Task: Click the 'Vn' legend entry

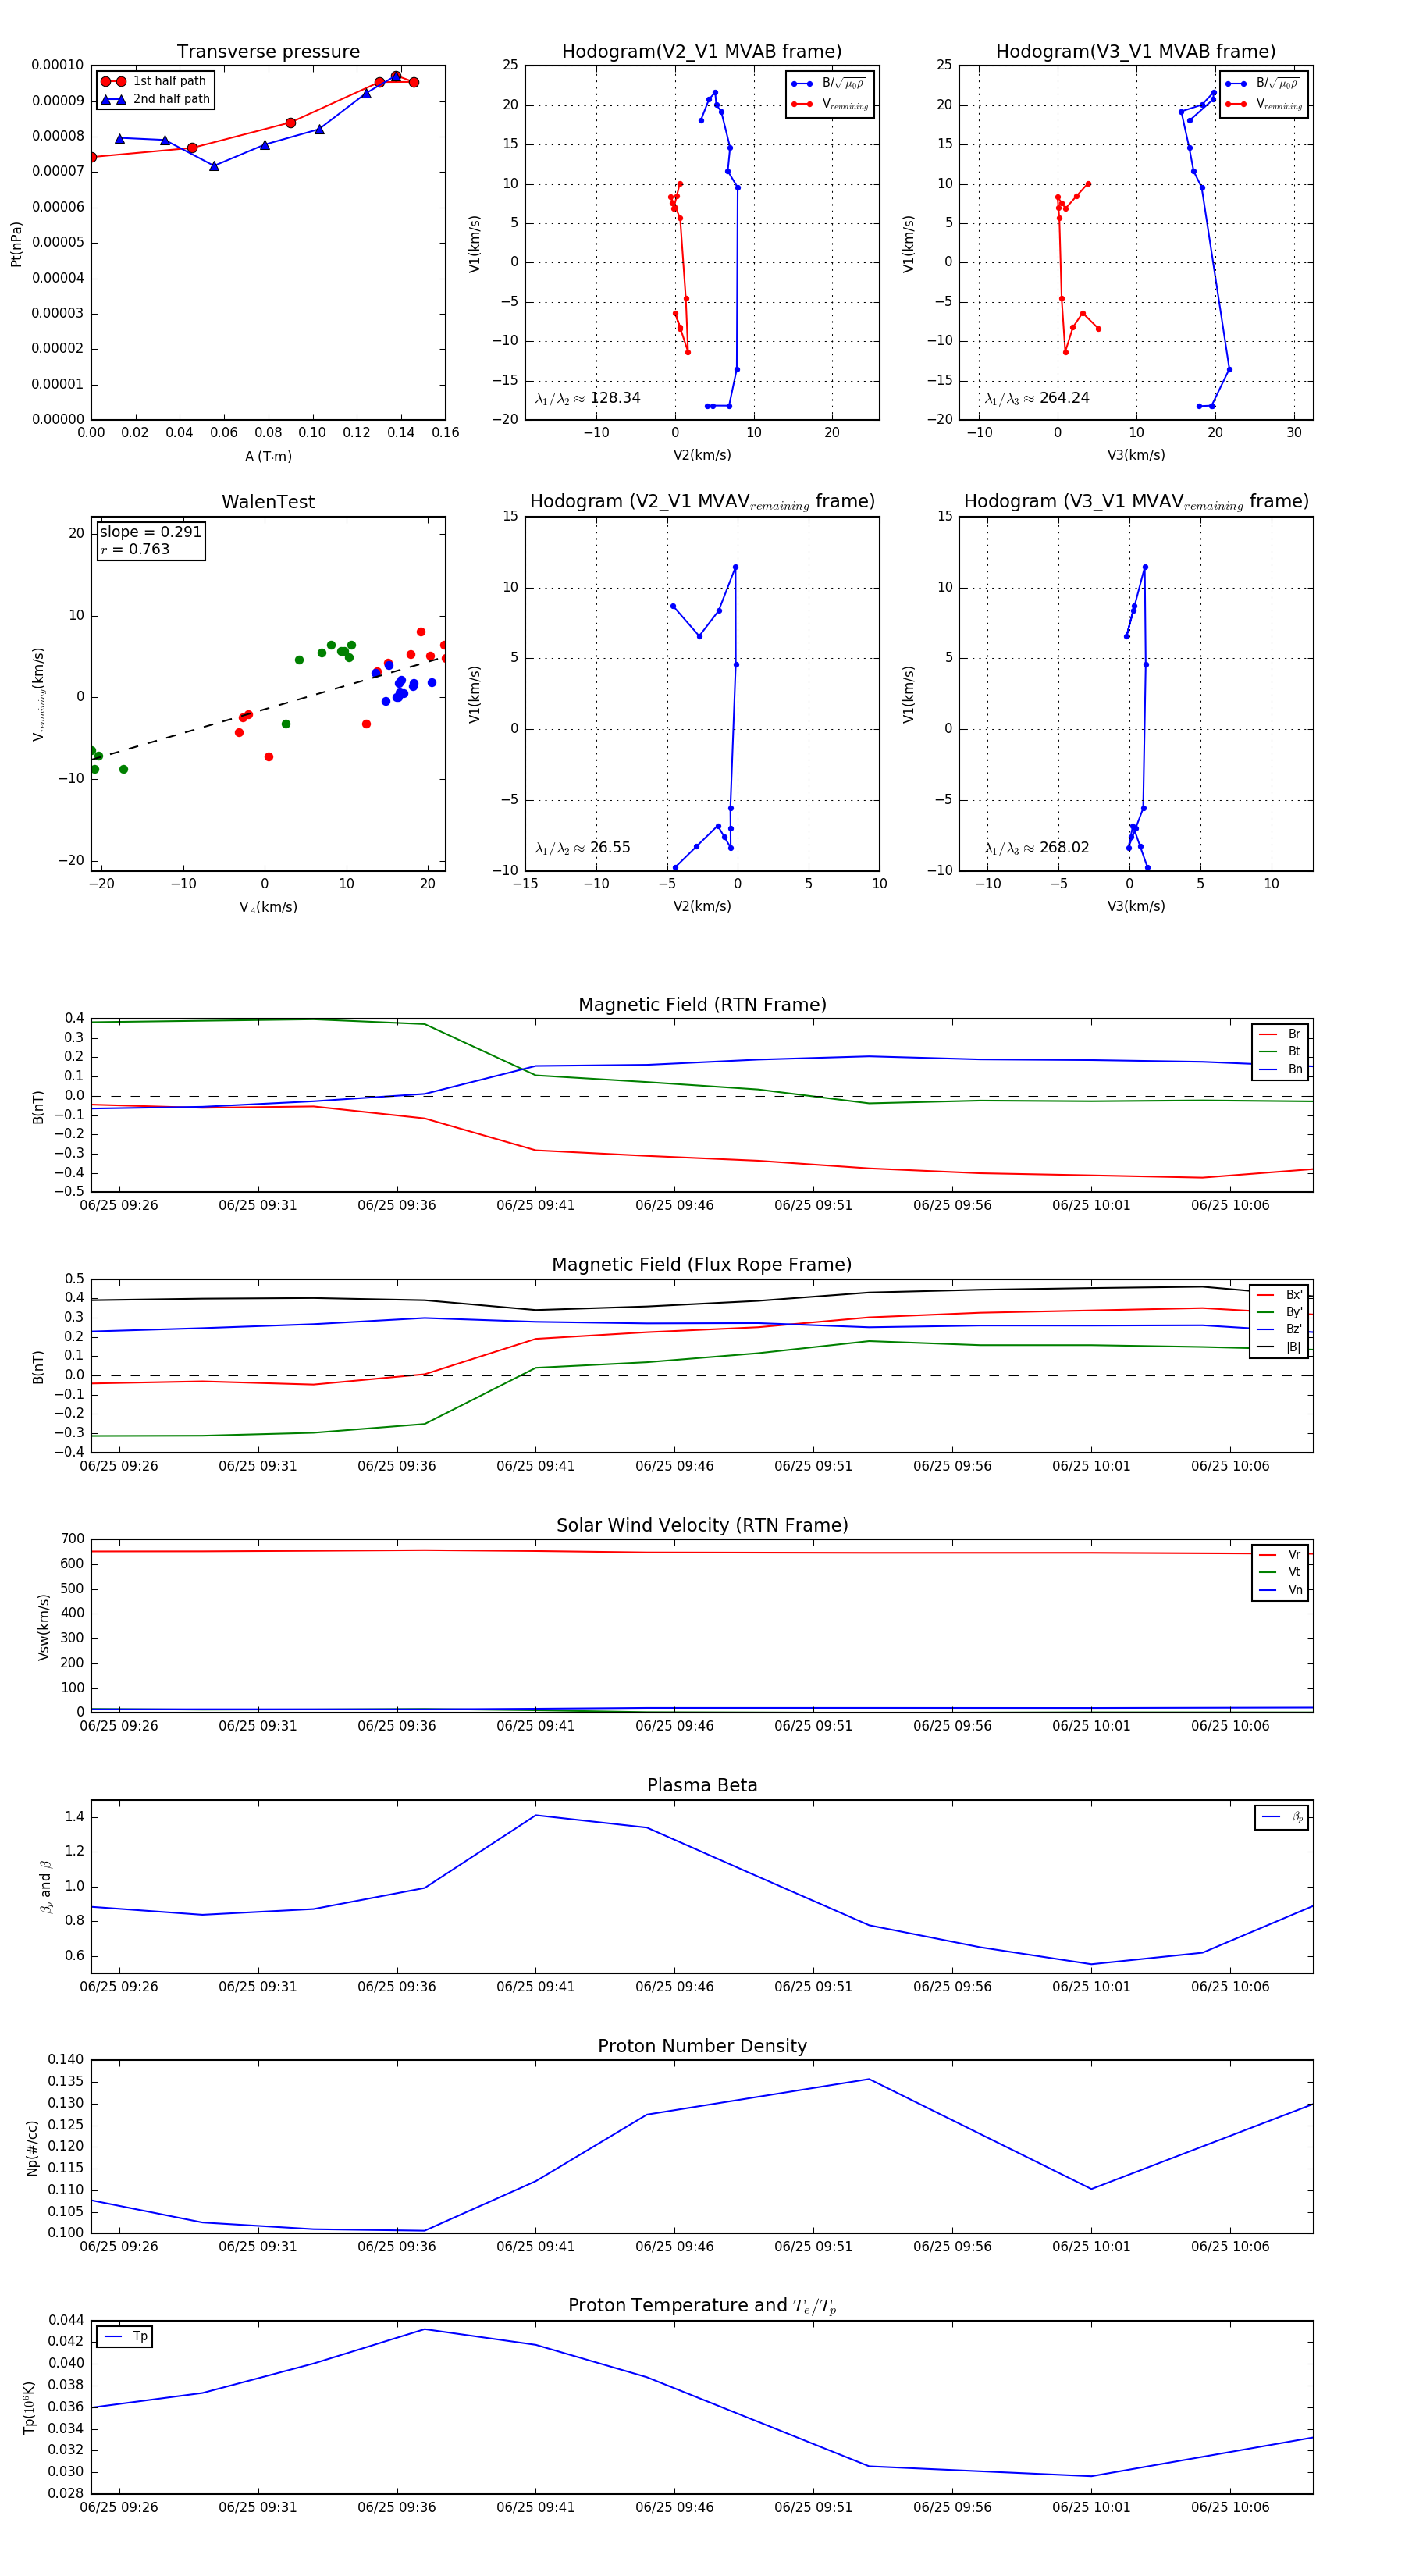Action: click(1280, 1590)
